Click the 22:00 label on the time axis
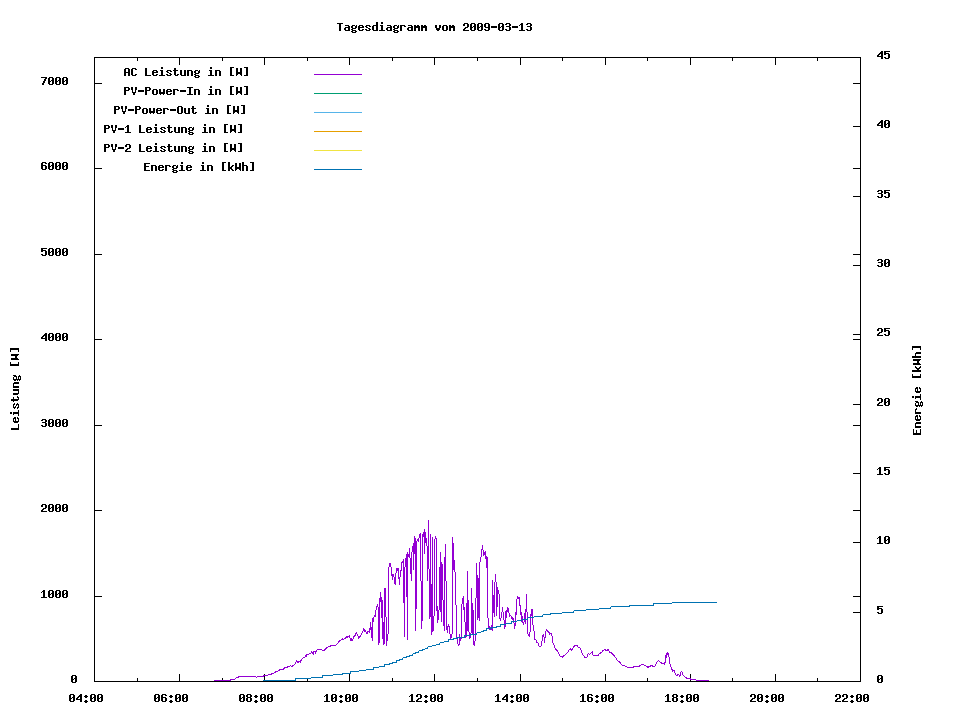960x720 pixels. [x=852, y=698]
